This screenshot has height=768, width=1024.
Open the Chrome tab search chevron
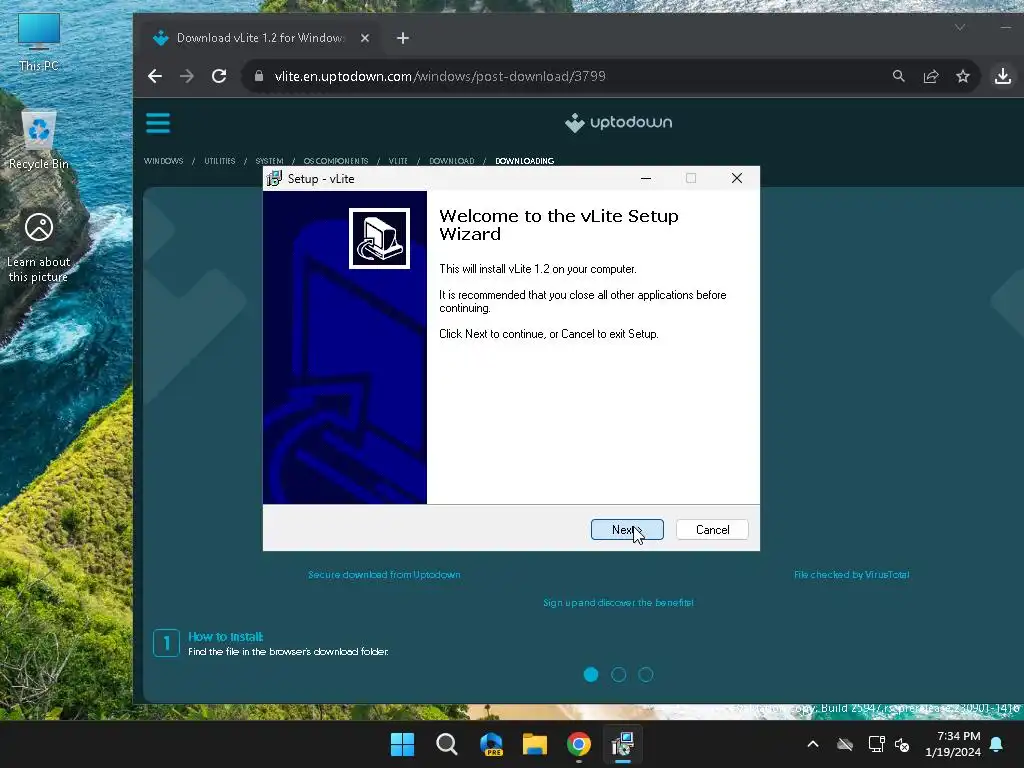pyautogui.click(x=959, y=27)
